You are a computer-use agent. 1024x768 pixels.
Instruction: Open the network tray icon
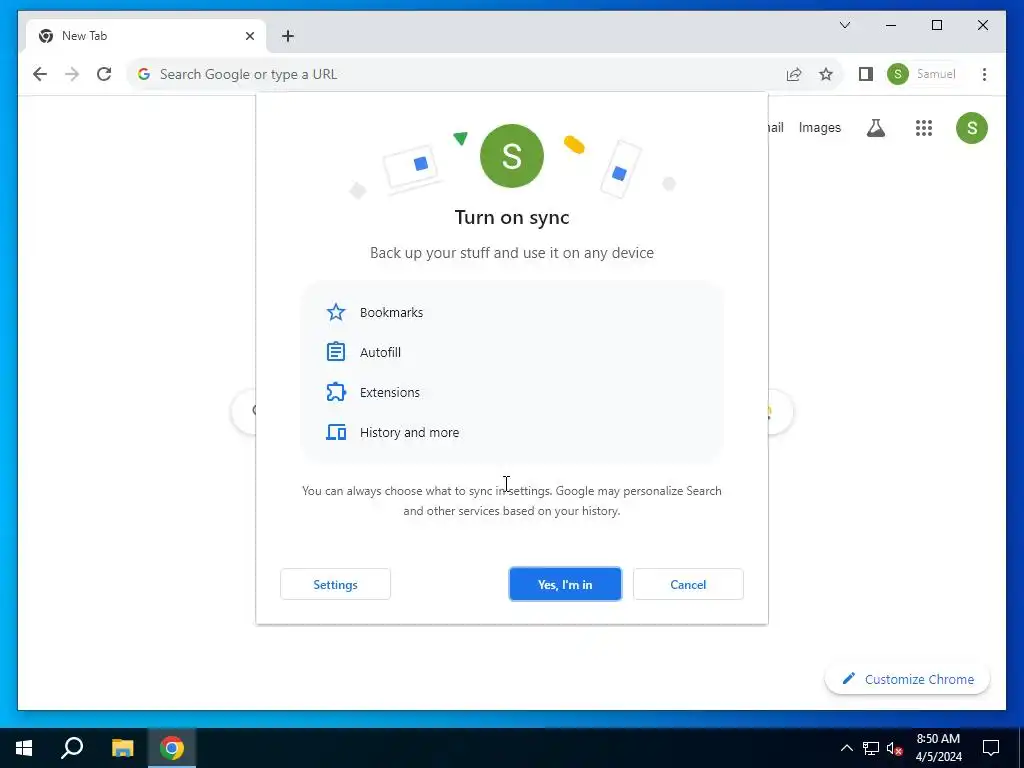click(x=871, y=748)
